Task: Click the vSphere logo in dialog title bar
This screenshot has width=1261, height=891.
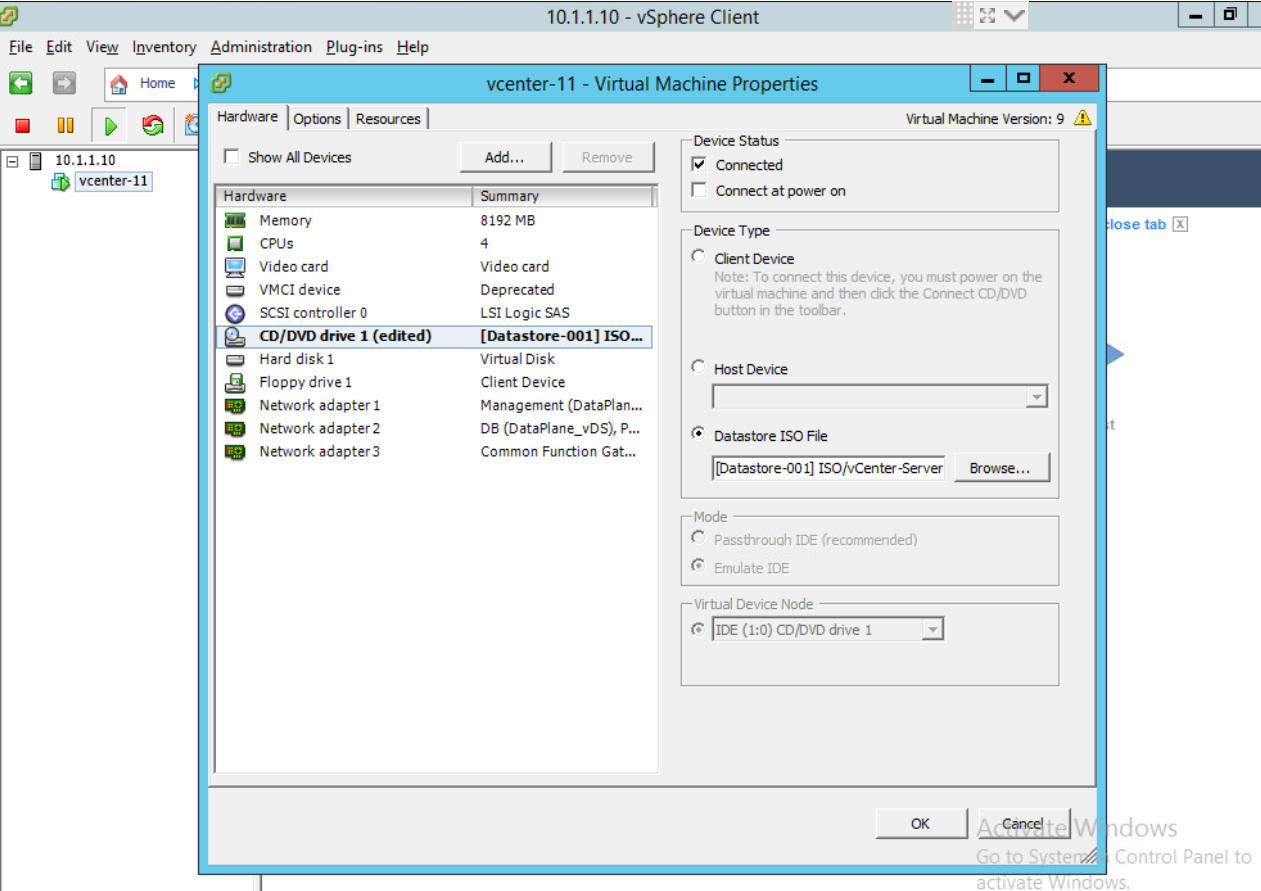Action: pos(222,83)
